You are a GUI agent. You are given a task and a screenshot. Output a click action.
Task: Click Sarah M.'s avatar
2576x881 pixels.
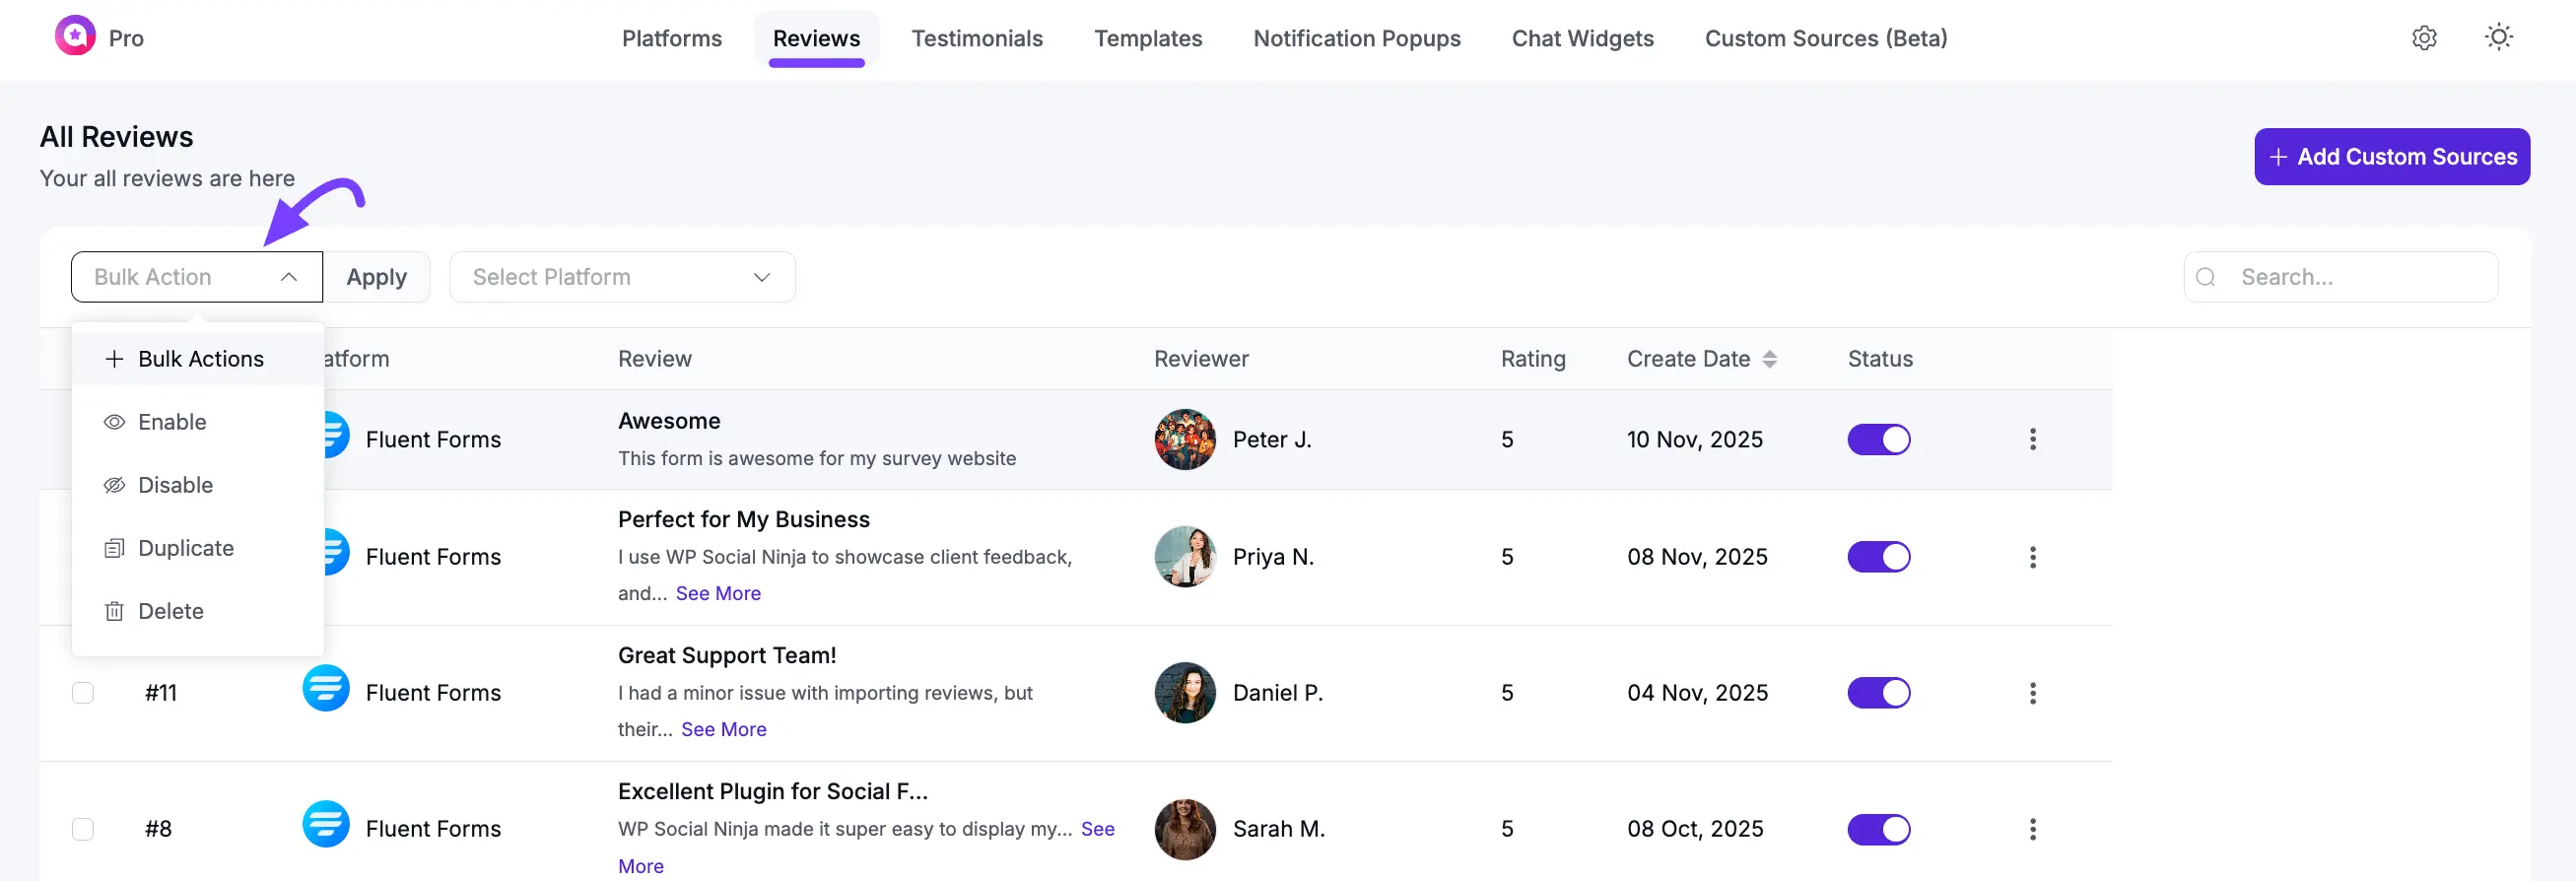click(1185, 829)
